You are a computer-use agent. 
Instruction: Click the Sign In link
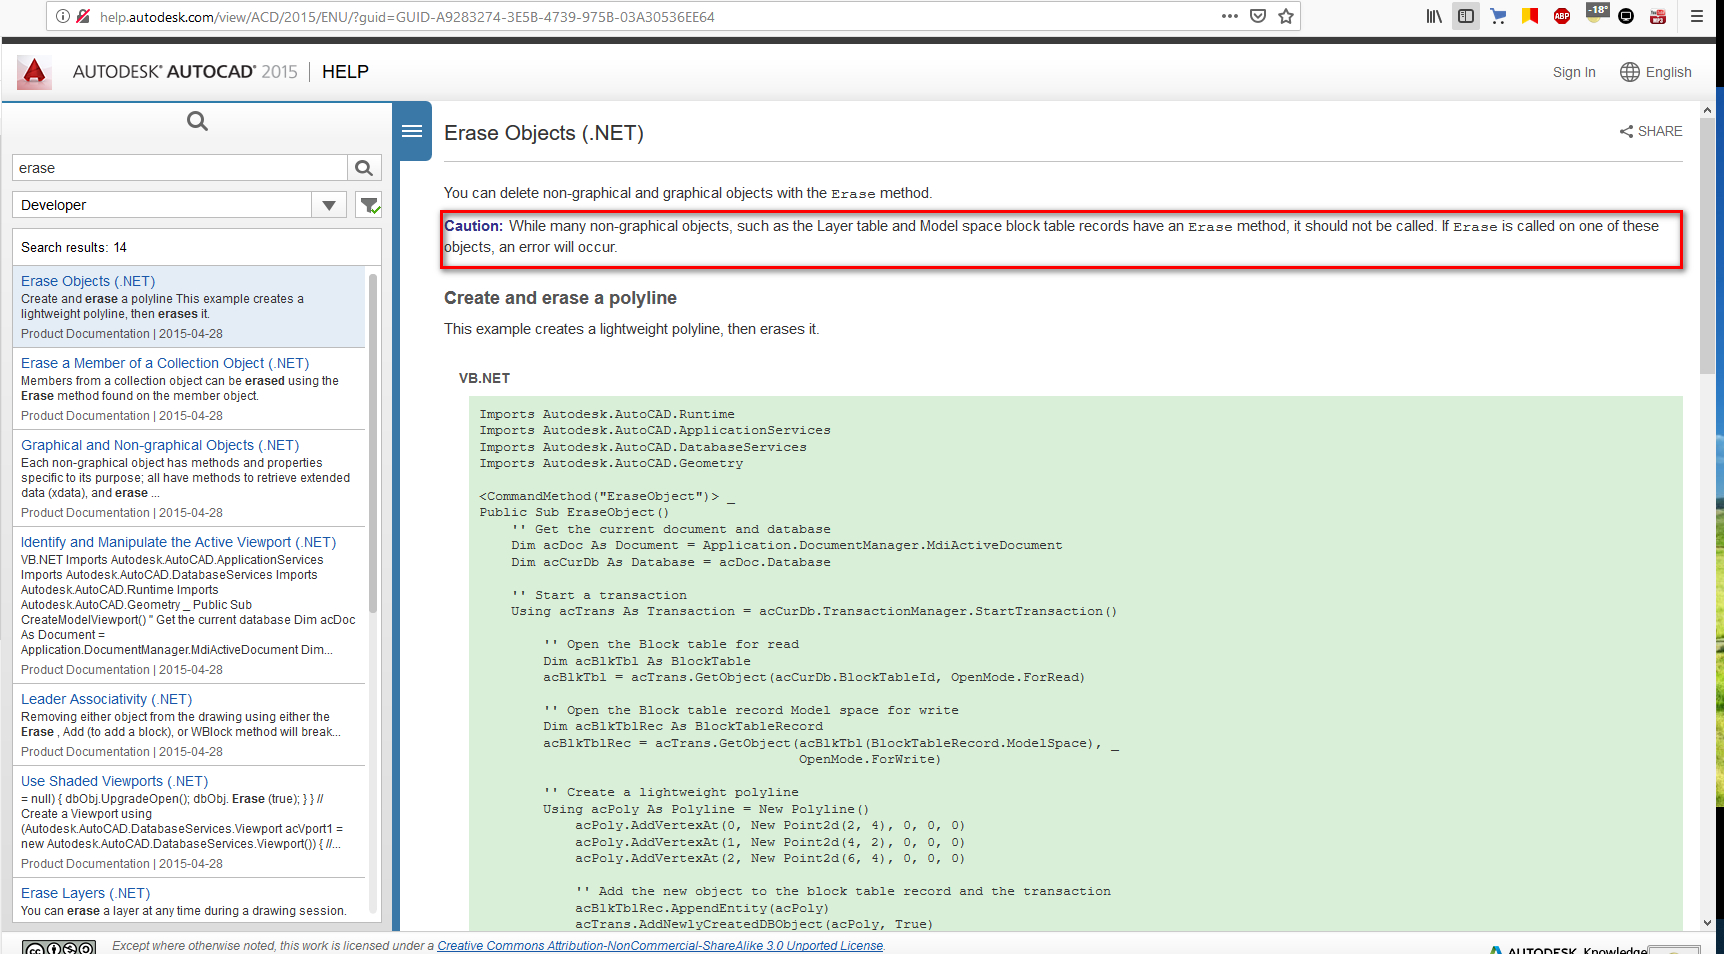tap(1574, 72)
